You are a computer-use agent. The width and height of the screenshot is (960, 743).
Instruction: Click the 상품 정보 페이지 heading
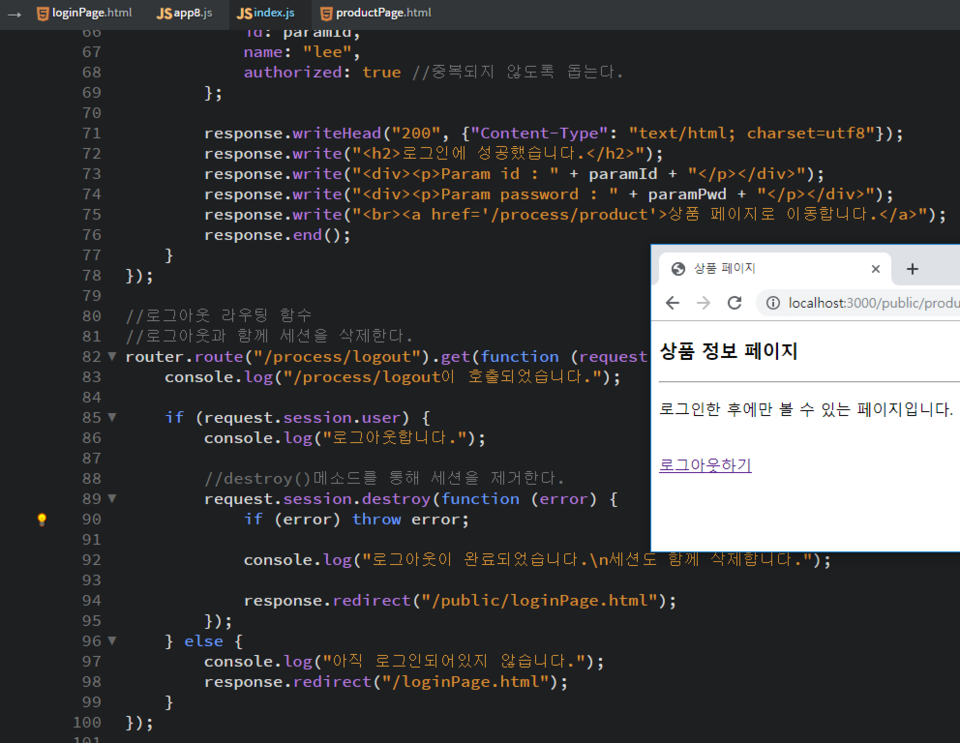728,351
